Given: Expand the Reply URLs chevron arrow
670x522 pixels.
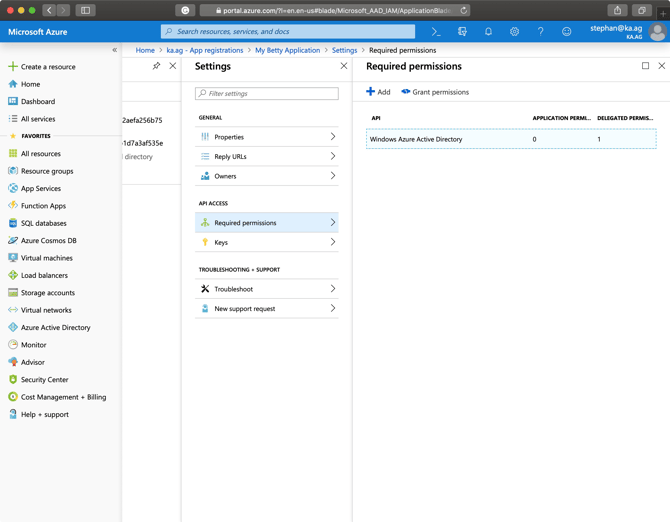Looking at the screenshot, I should [332, 156].
